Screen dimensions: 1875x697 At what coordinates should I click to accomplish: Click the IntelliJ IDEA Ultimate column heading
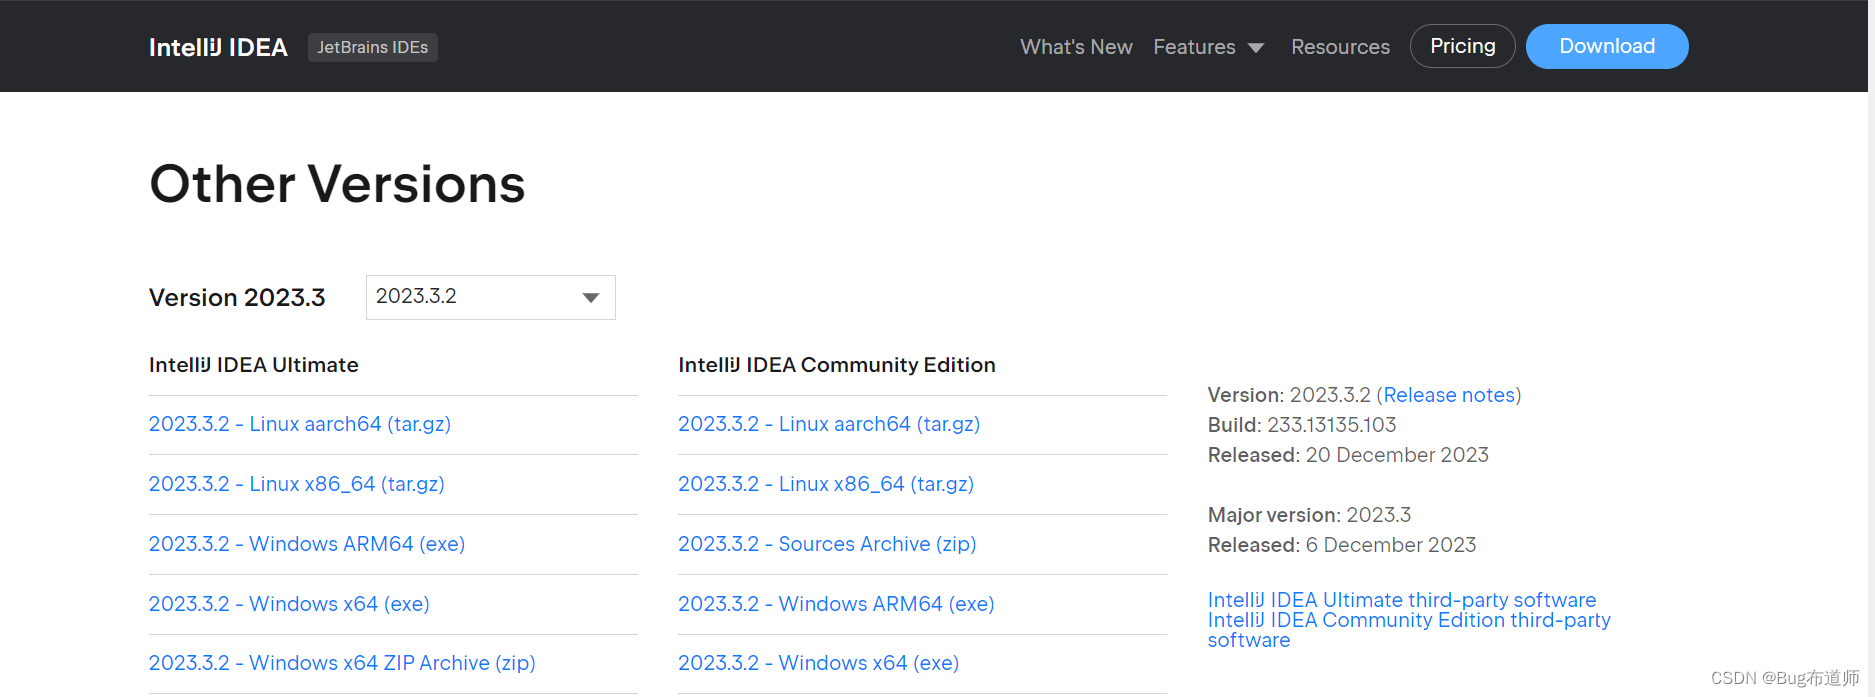pyautogui.click(x=254, y=365)
